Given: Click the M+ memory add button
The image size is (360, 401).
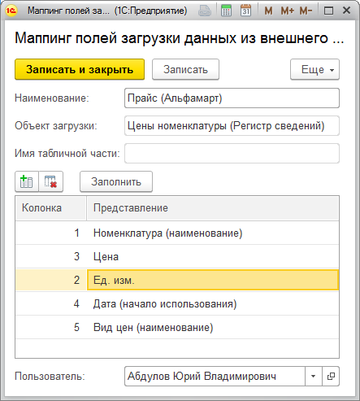Looking at the screenshot, I should (x=287, y=11).
